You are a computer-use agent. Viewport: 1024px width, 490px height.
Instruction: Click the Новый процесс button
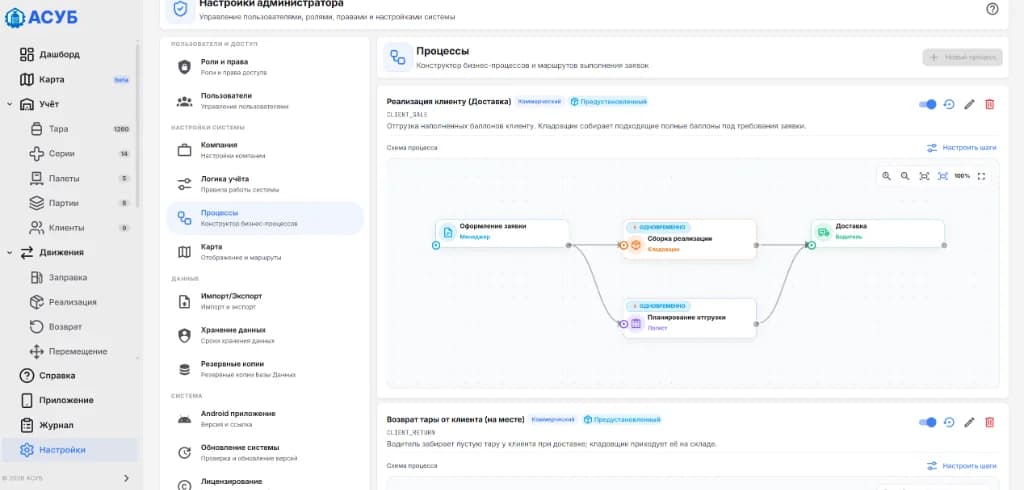point(962,57)
